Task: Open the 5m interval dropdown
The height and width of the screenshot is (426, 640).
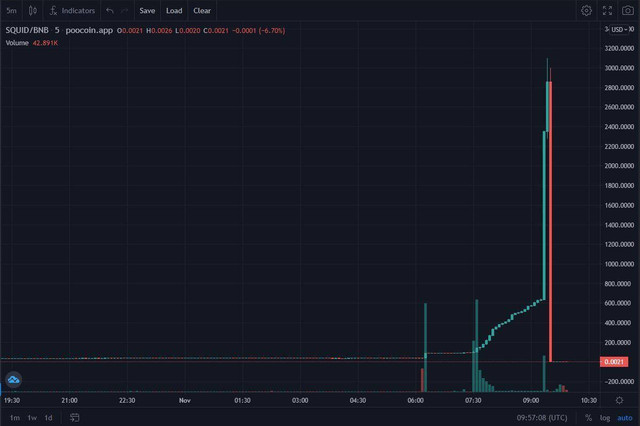Action: 11,10
